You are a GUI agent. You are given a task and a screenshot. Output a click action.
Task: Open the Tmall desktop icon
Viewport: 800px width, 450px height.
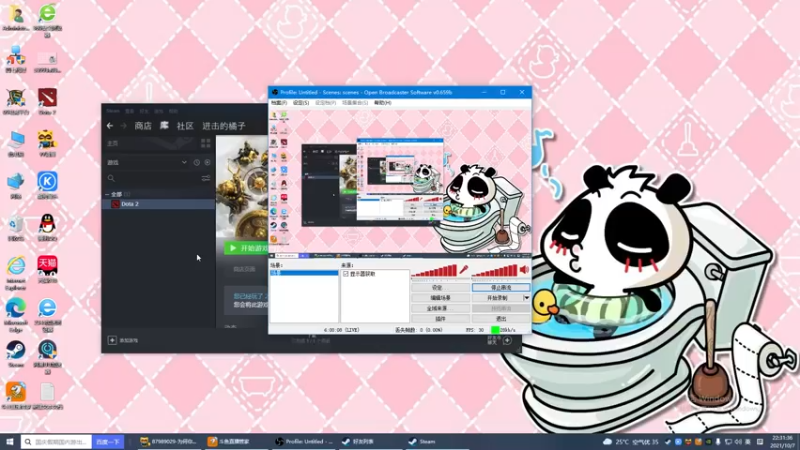click(47, 269)
